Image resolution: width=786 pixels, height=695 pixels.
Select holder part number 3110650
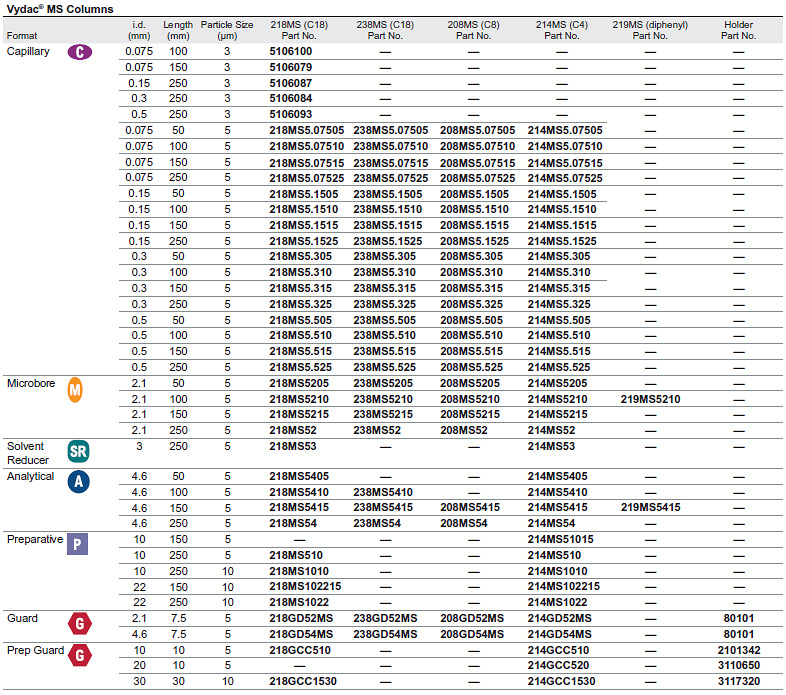point(739,665)
